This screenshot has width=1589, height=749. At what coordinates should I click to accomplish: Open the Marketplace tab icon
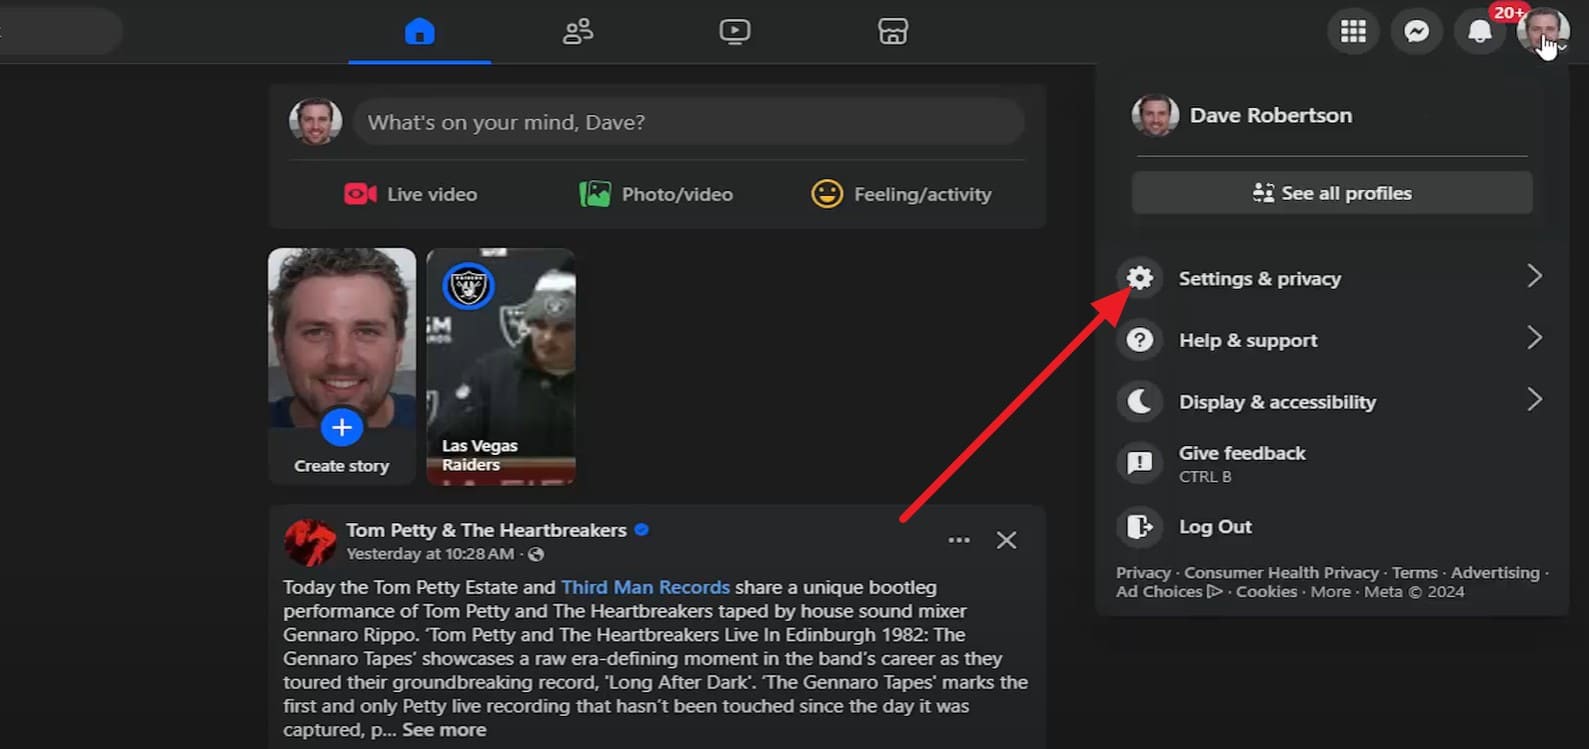pyautogui.click(x=893, y=32)
